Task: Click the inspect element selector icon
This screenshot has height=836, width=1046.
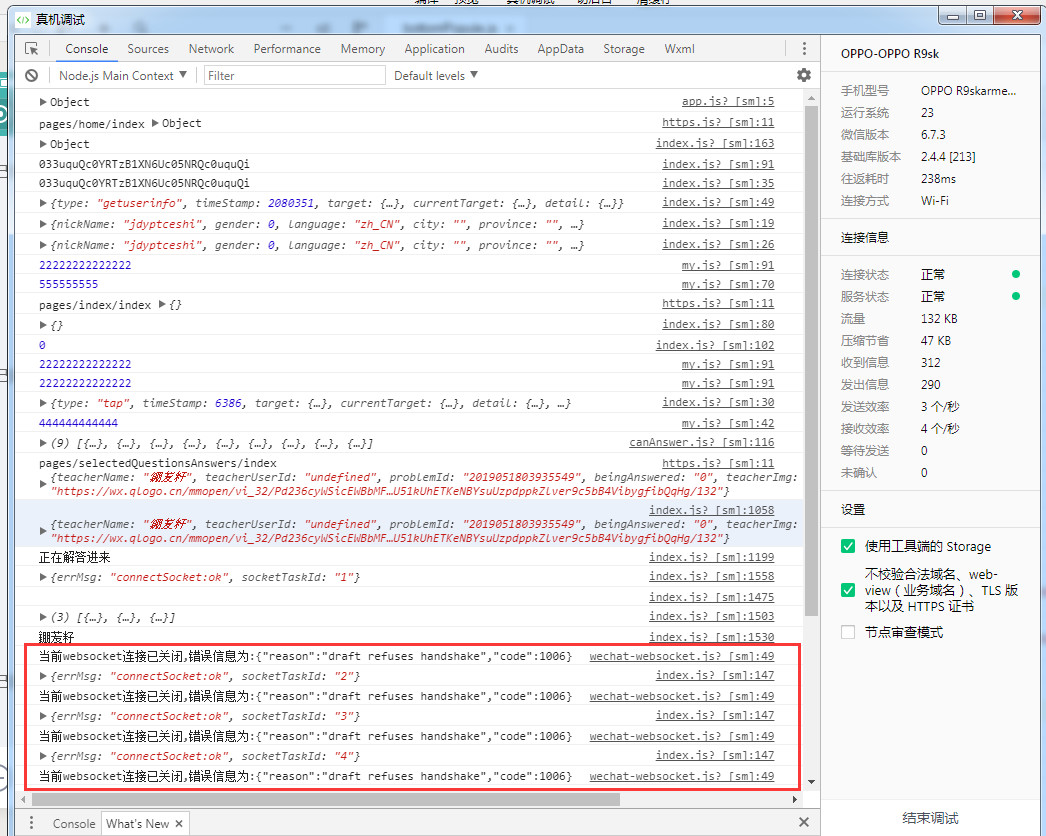Action: point(32,49)
